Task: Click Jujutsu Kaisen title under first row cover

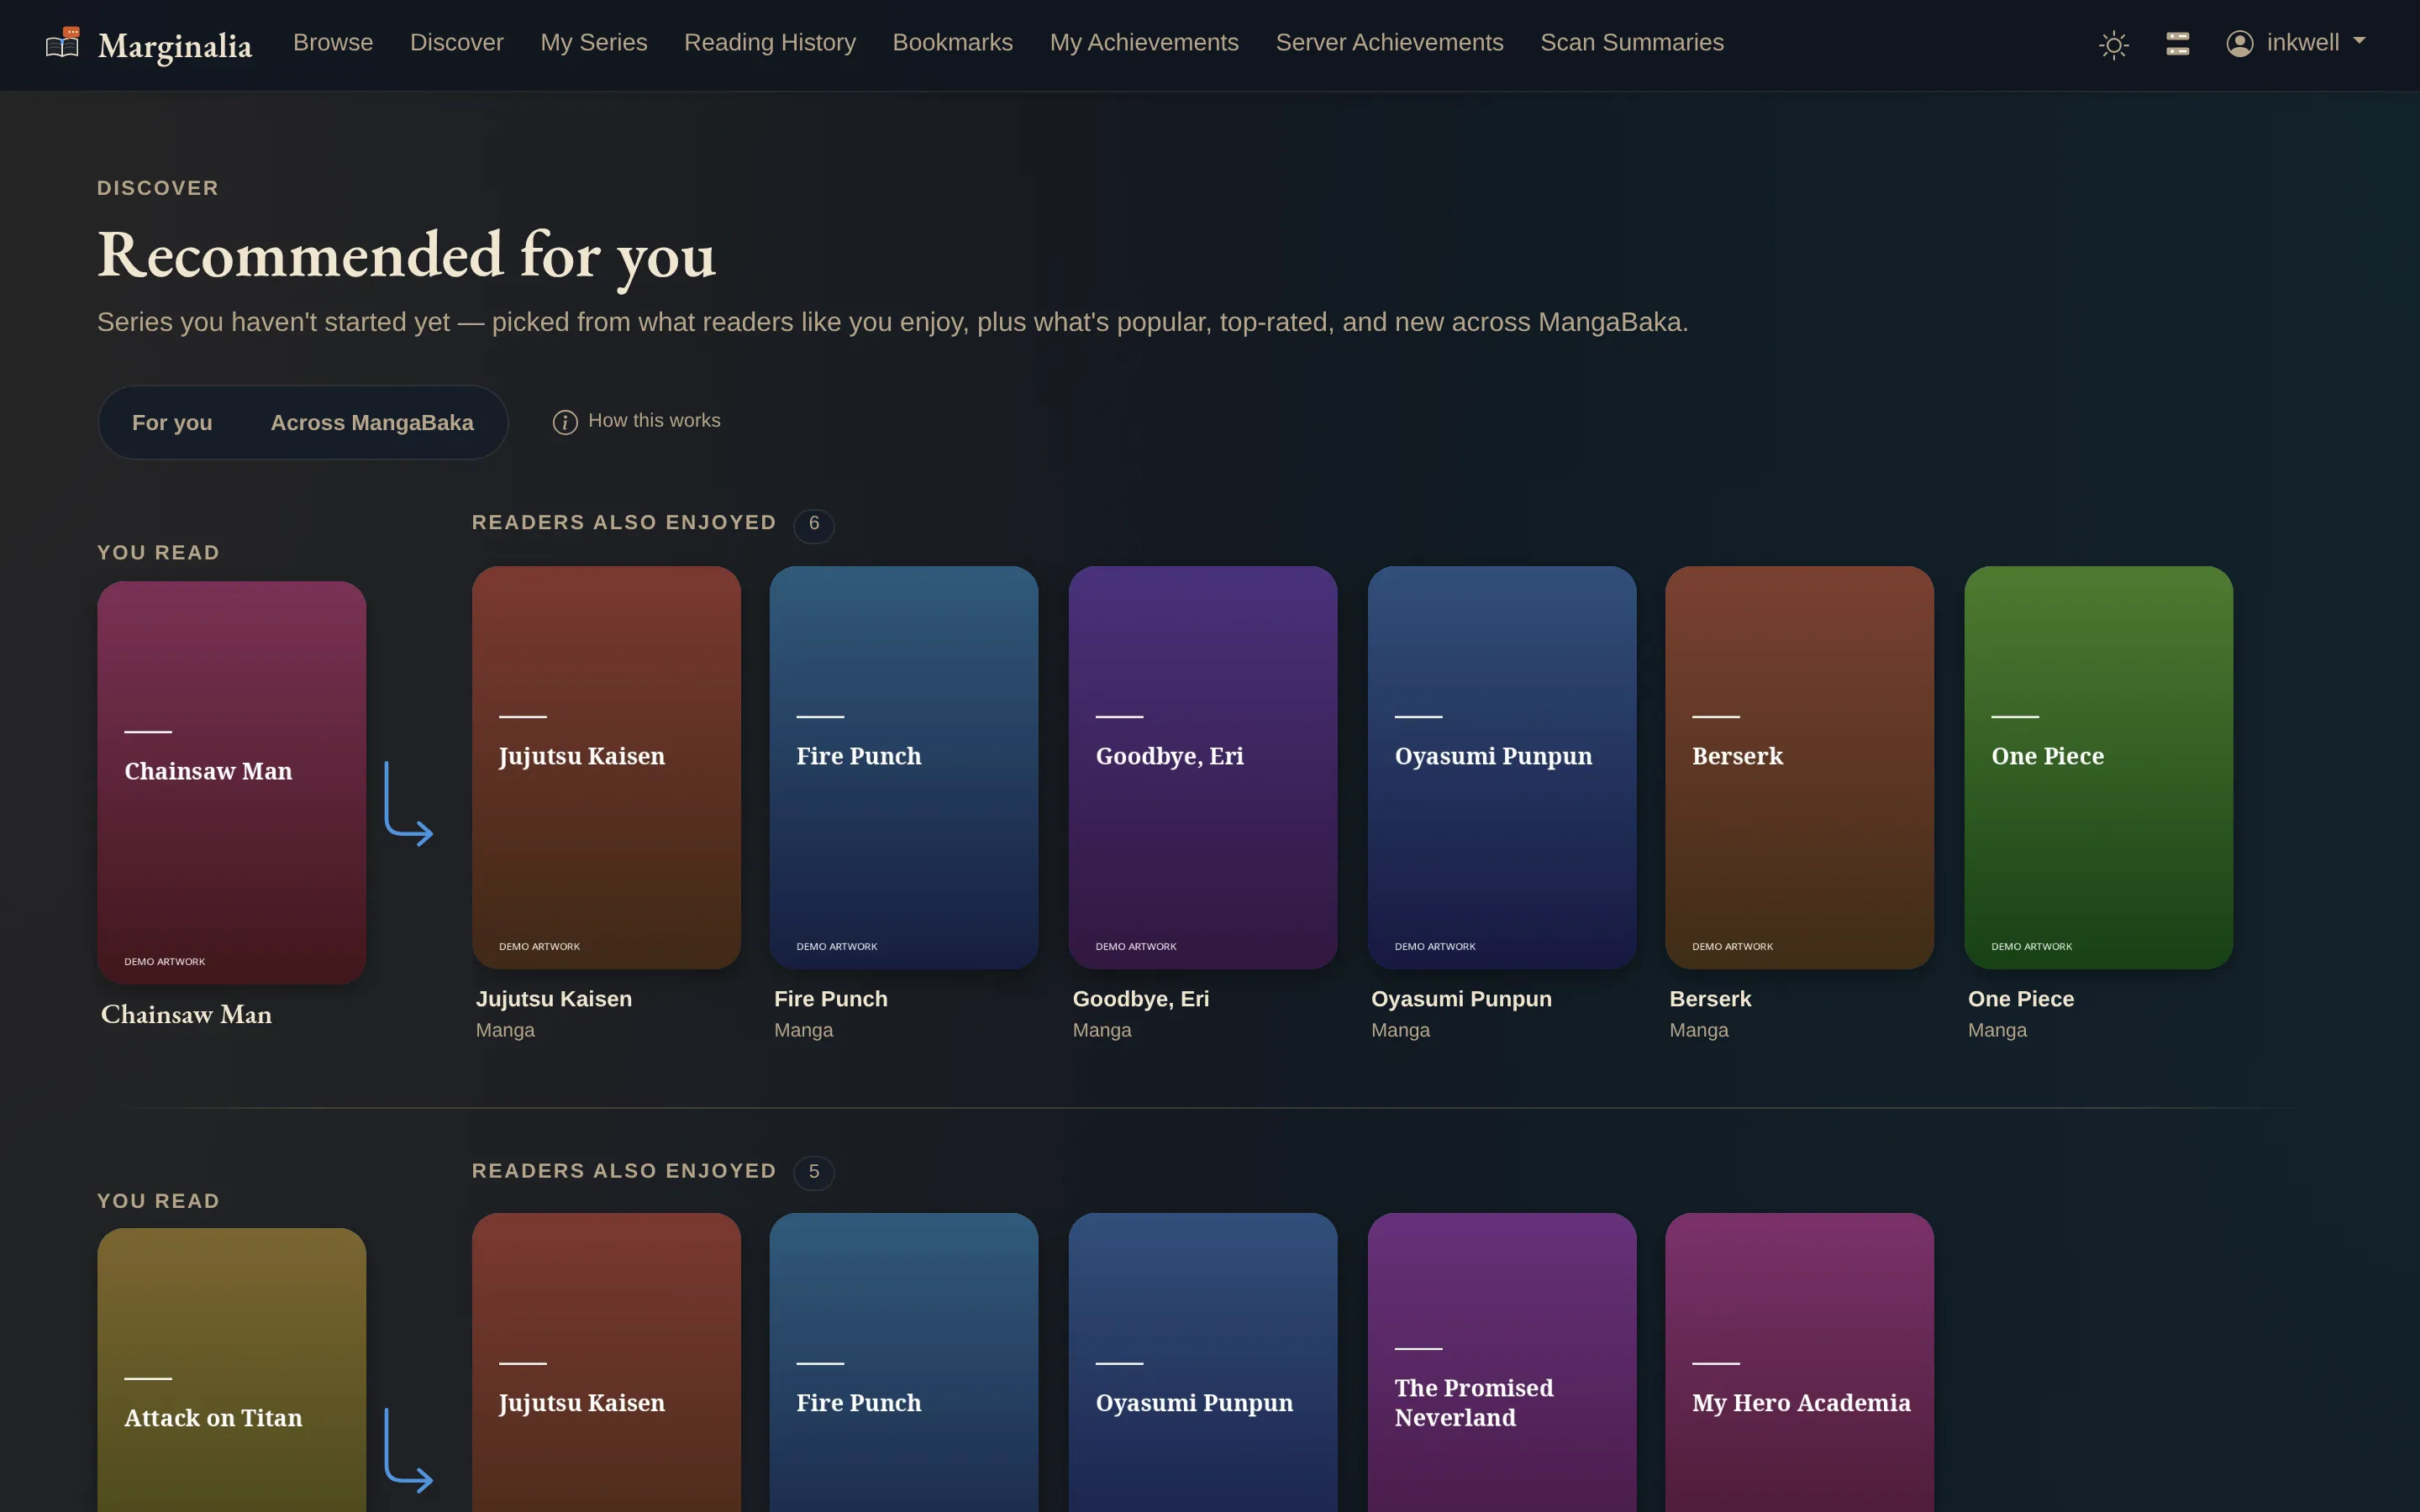Action: coord(554,999)
